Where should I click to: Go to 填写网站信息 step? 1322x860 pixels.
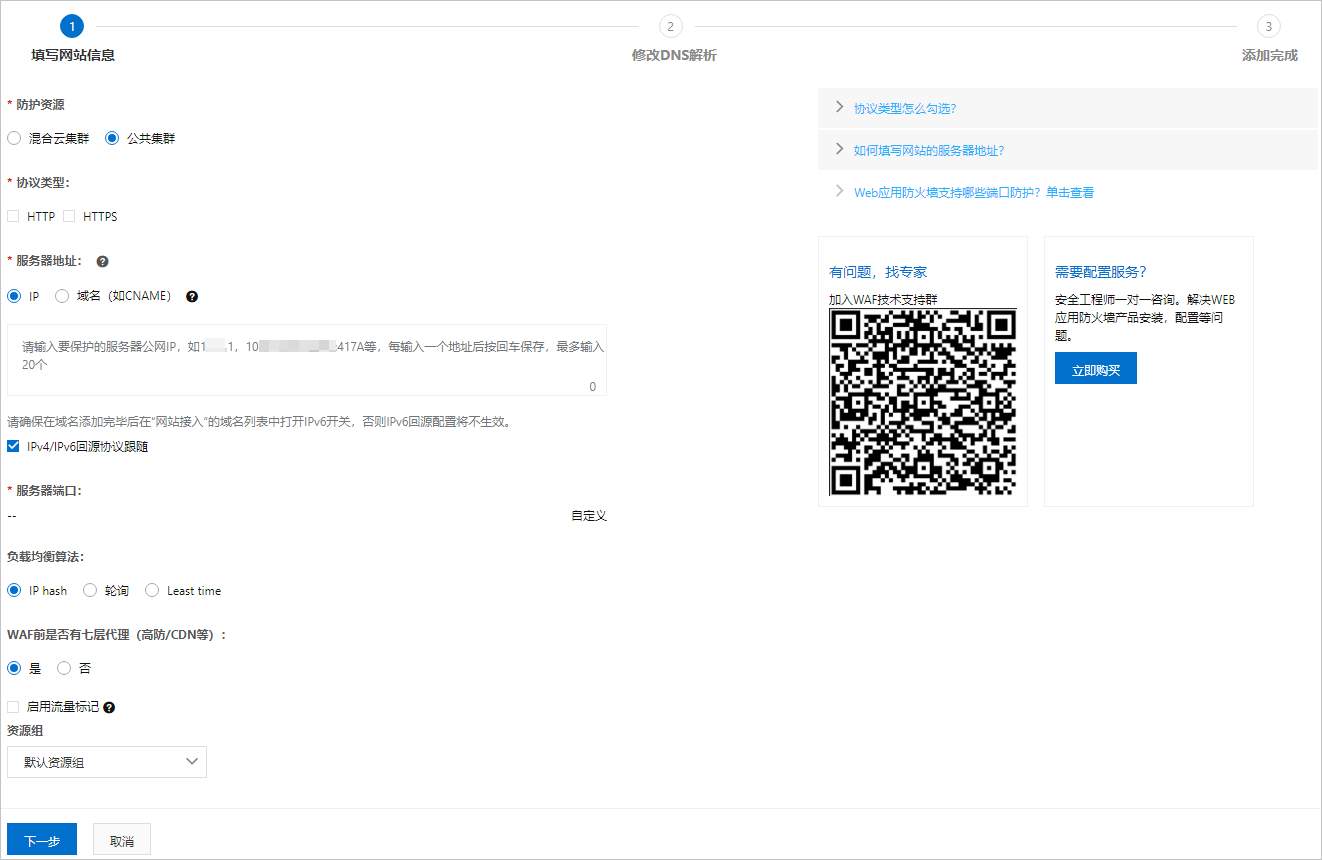73,56
